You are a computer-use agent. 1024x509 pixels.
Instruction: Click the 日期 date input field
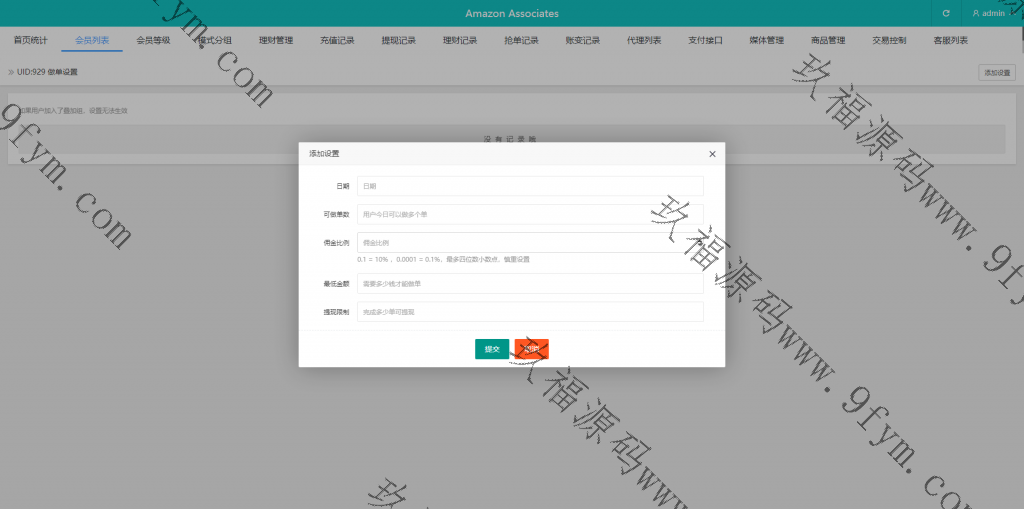(x=530, y=186)
